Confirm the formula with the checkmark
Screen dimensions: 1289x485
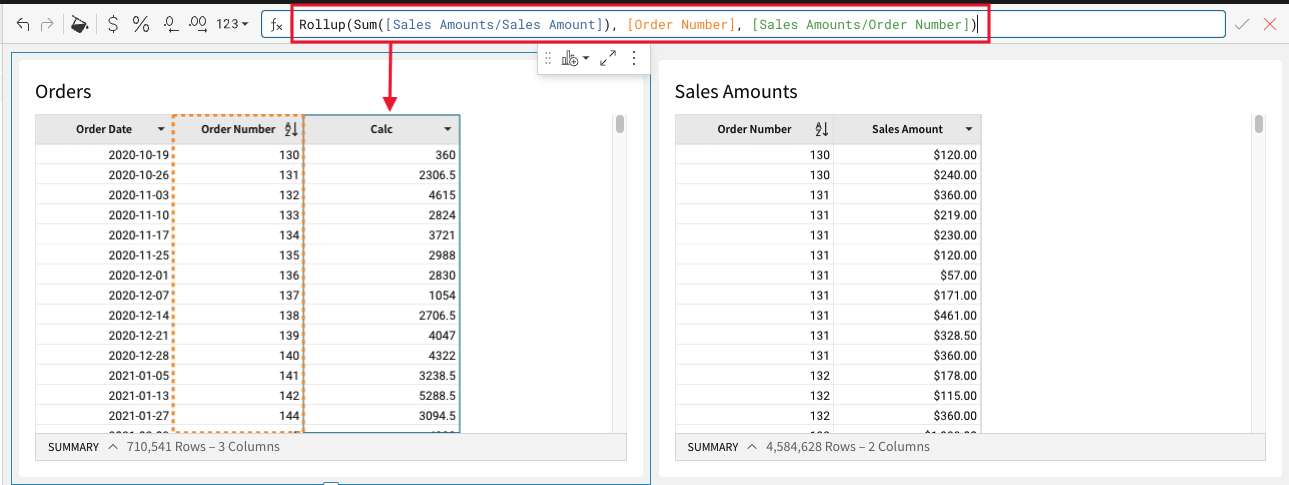[x=1242, y=24]
